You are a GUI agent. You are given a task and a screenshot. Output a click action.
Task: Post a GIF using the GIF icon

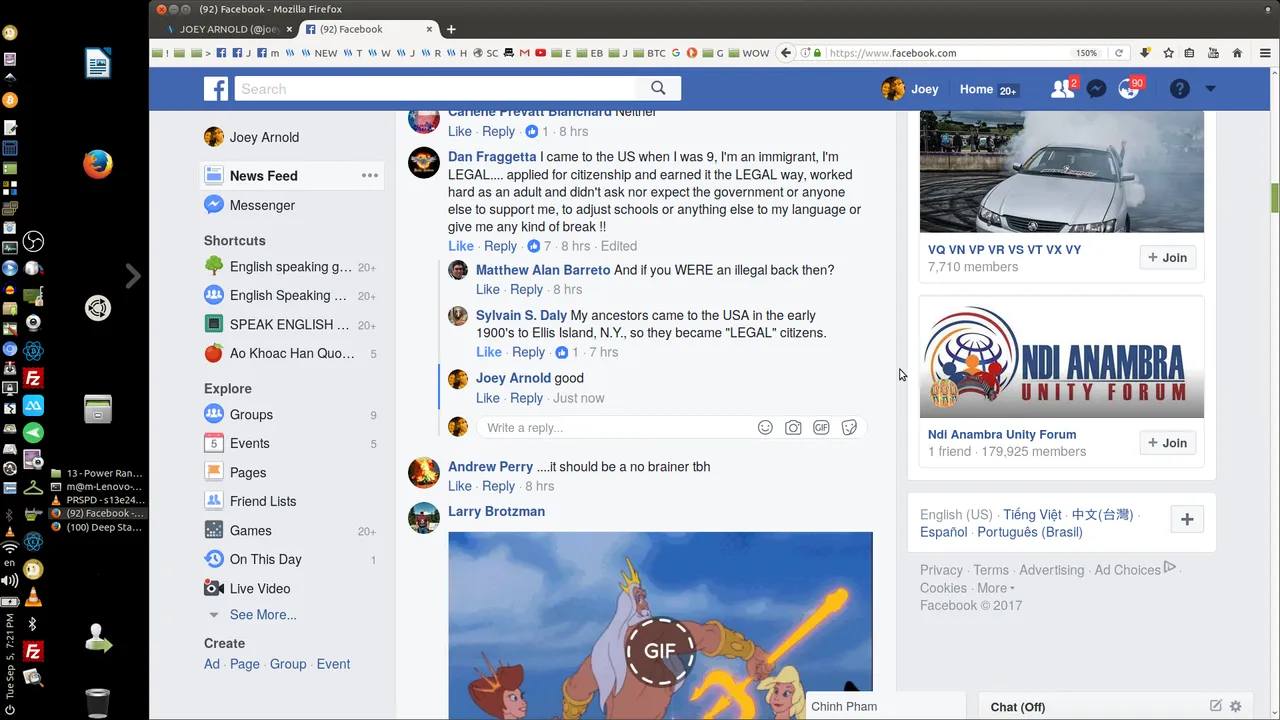coord(821,427)
